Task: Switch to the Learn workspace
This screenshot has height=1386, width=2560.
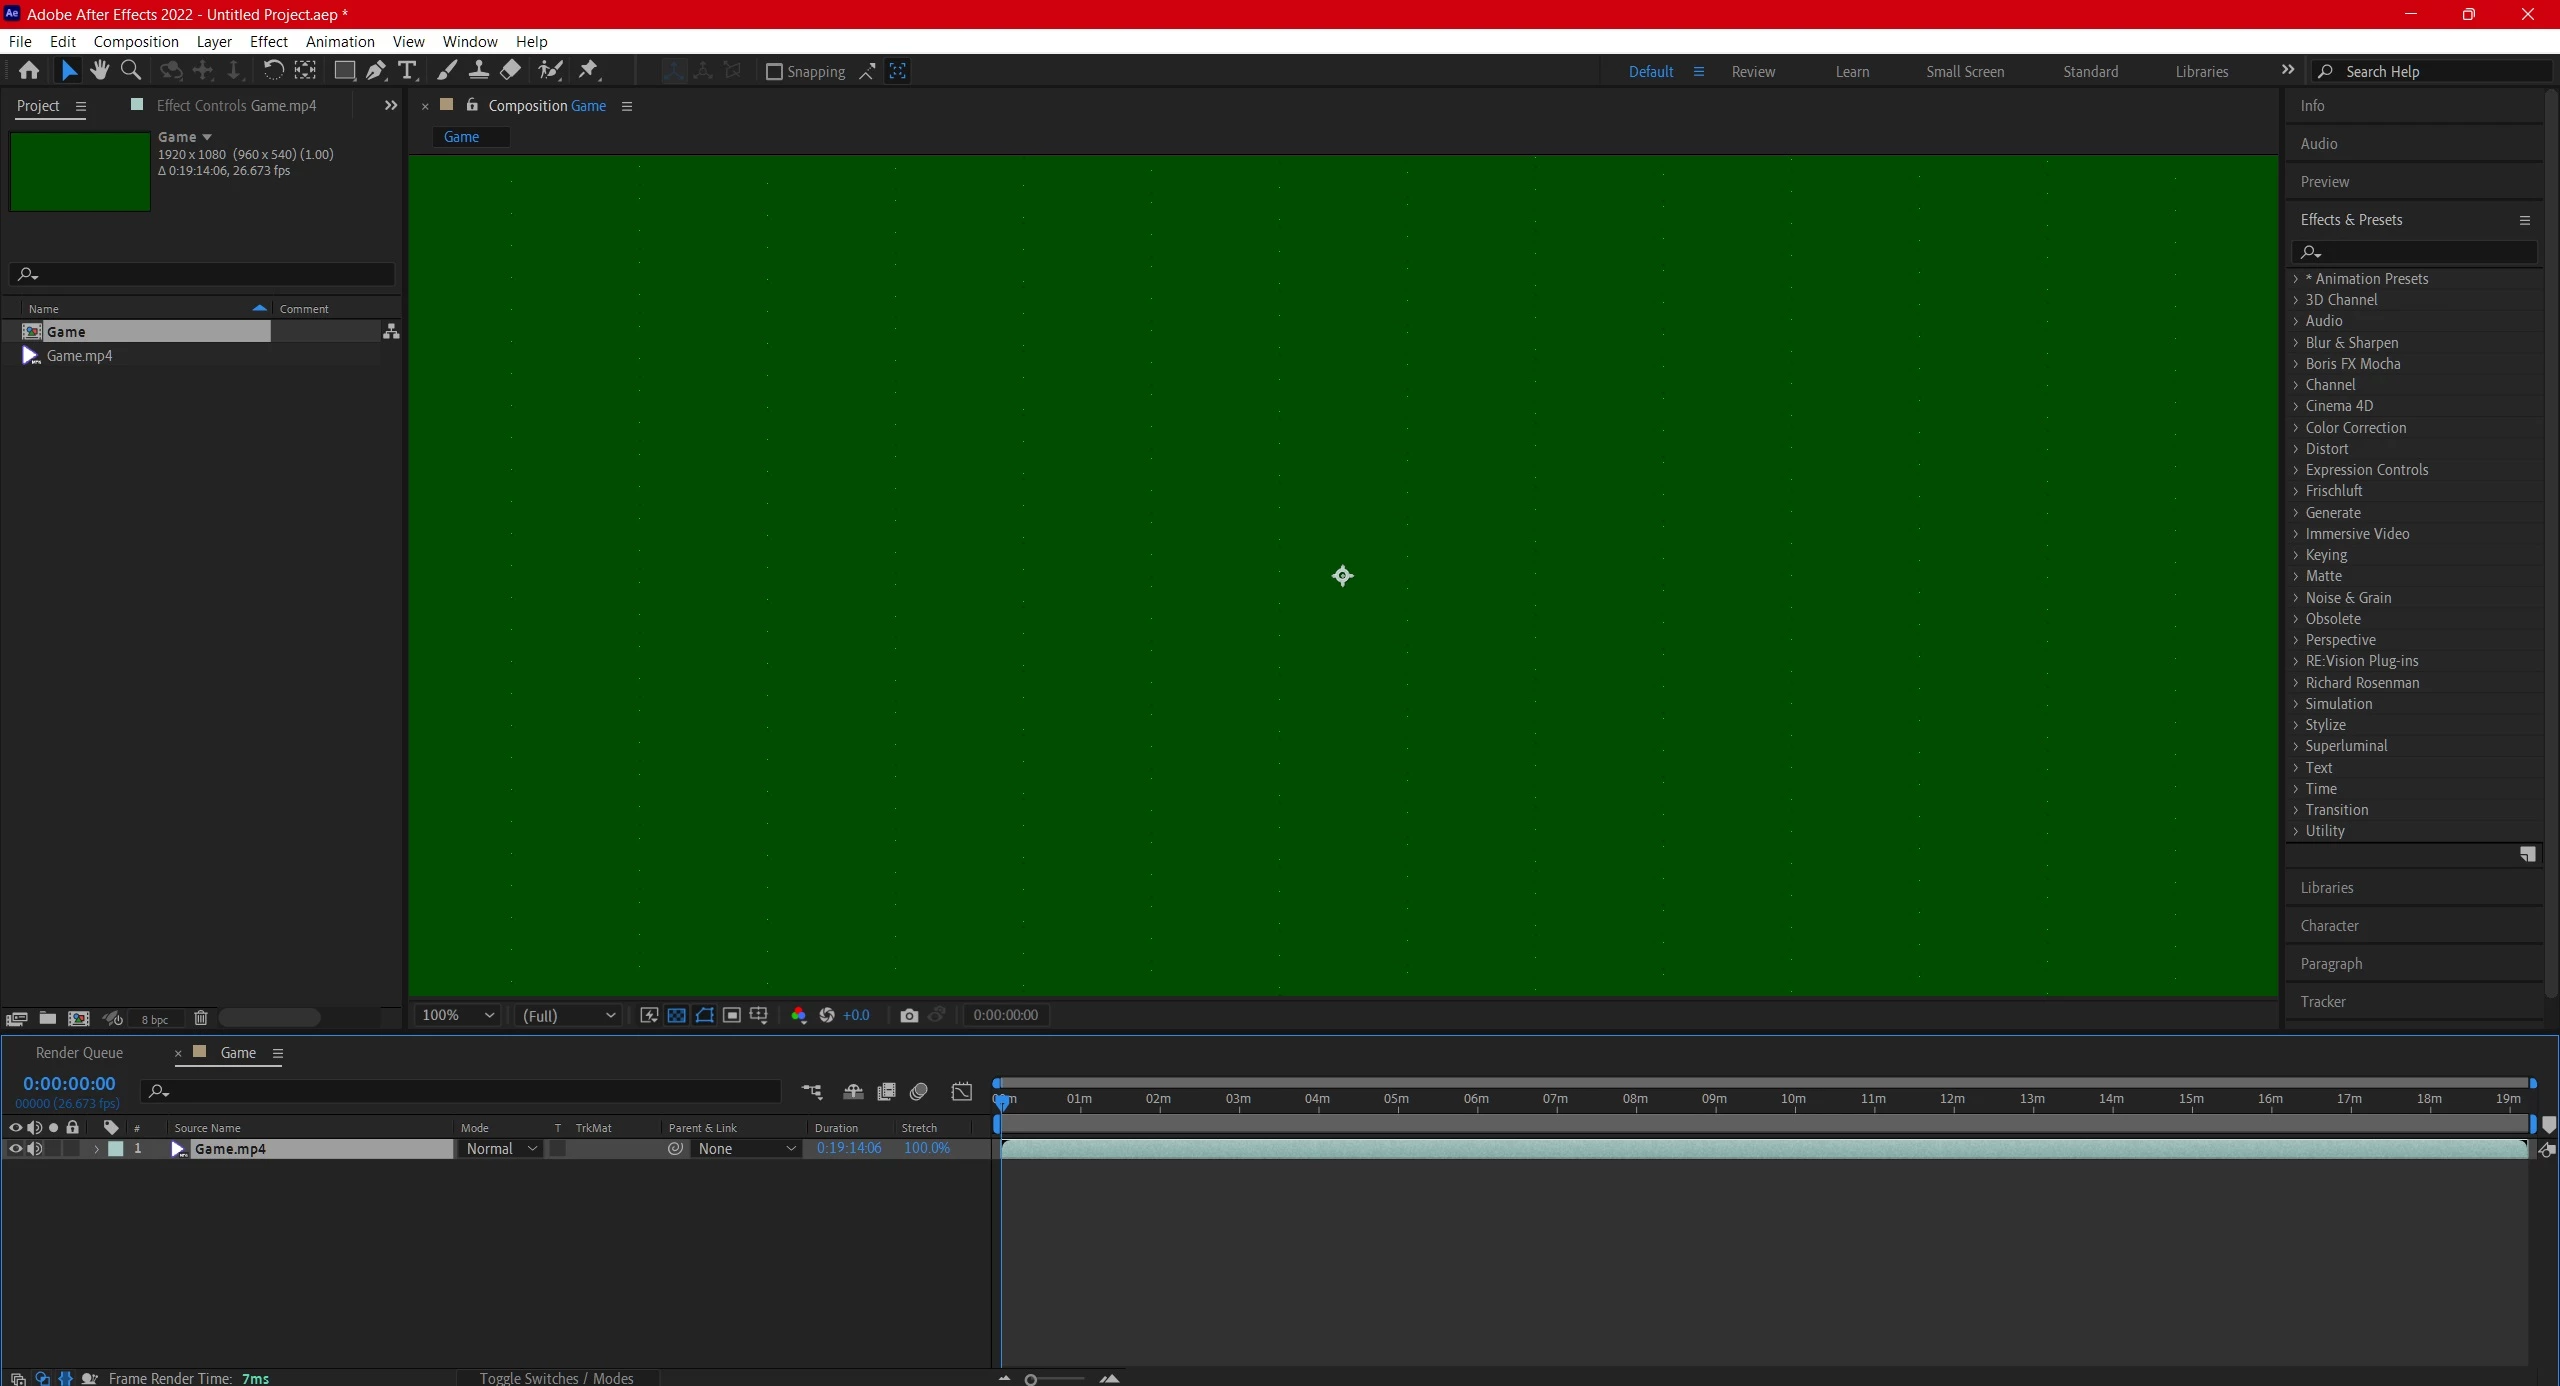Action: 1852,72
